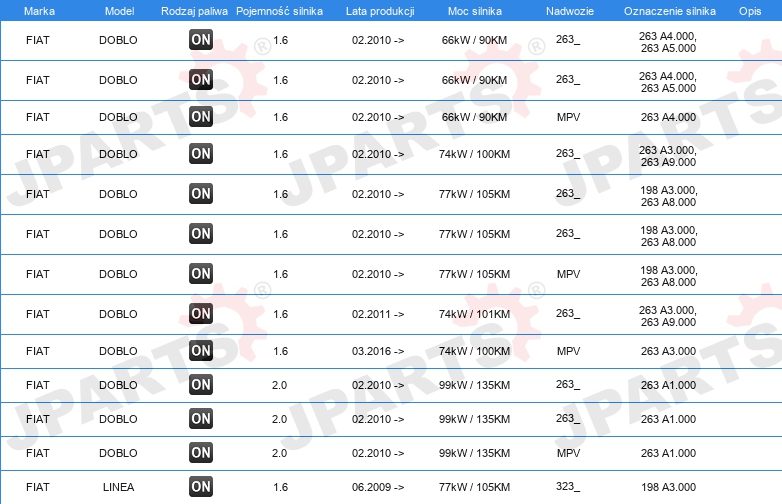The height and width of the screenshot is (504, 782).
Task: Click the Rodzaj paliwa column header
Action: click(x=195, y=11)
